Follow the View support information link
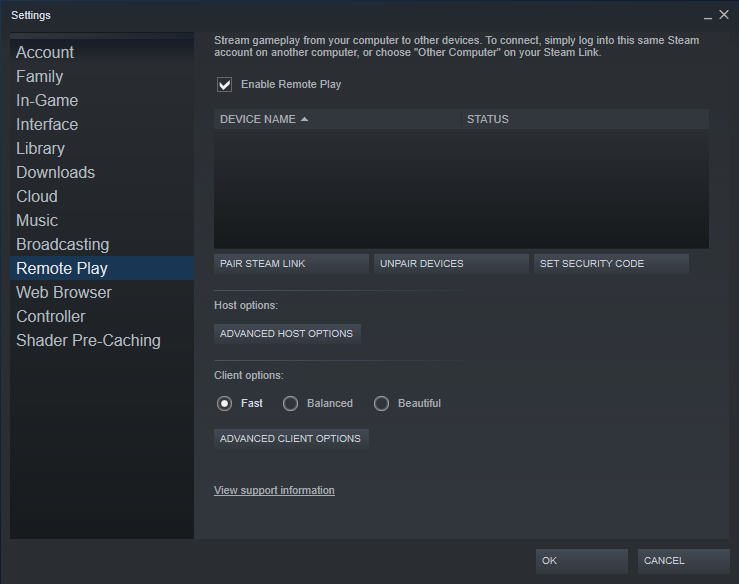739x584 pixels. point(274,490)
